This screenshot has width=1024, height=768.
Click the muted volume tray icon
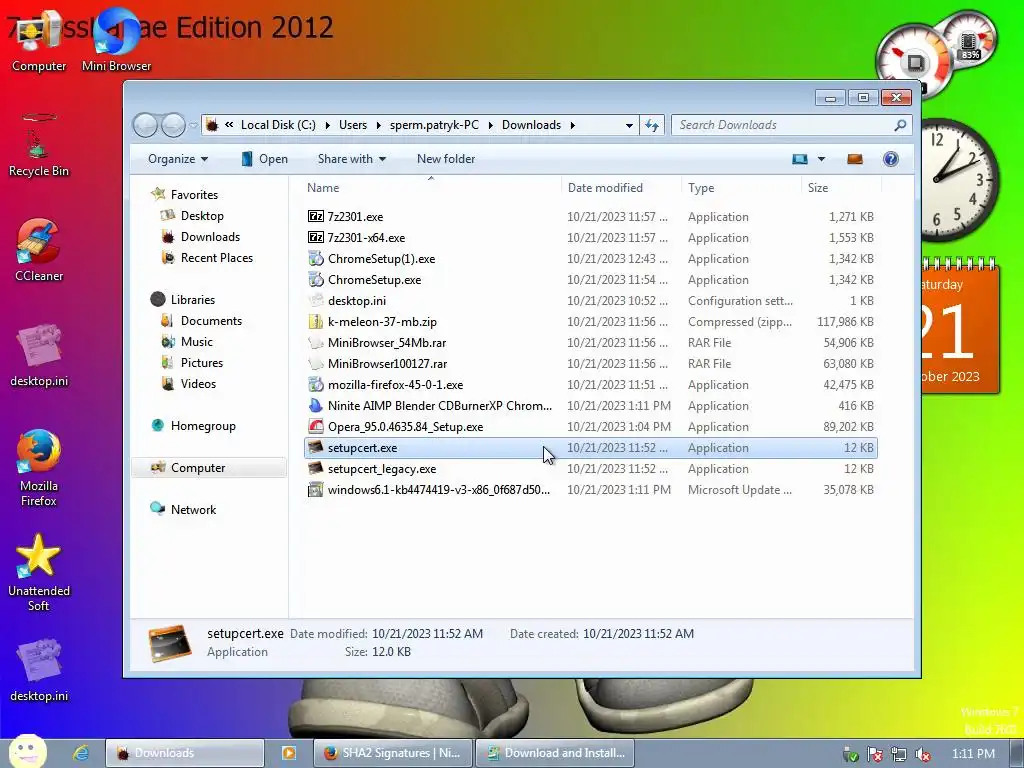tap(923, 754)
